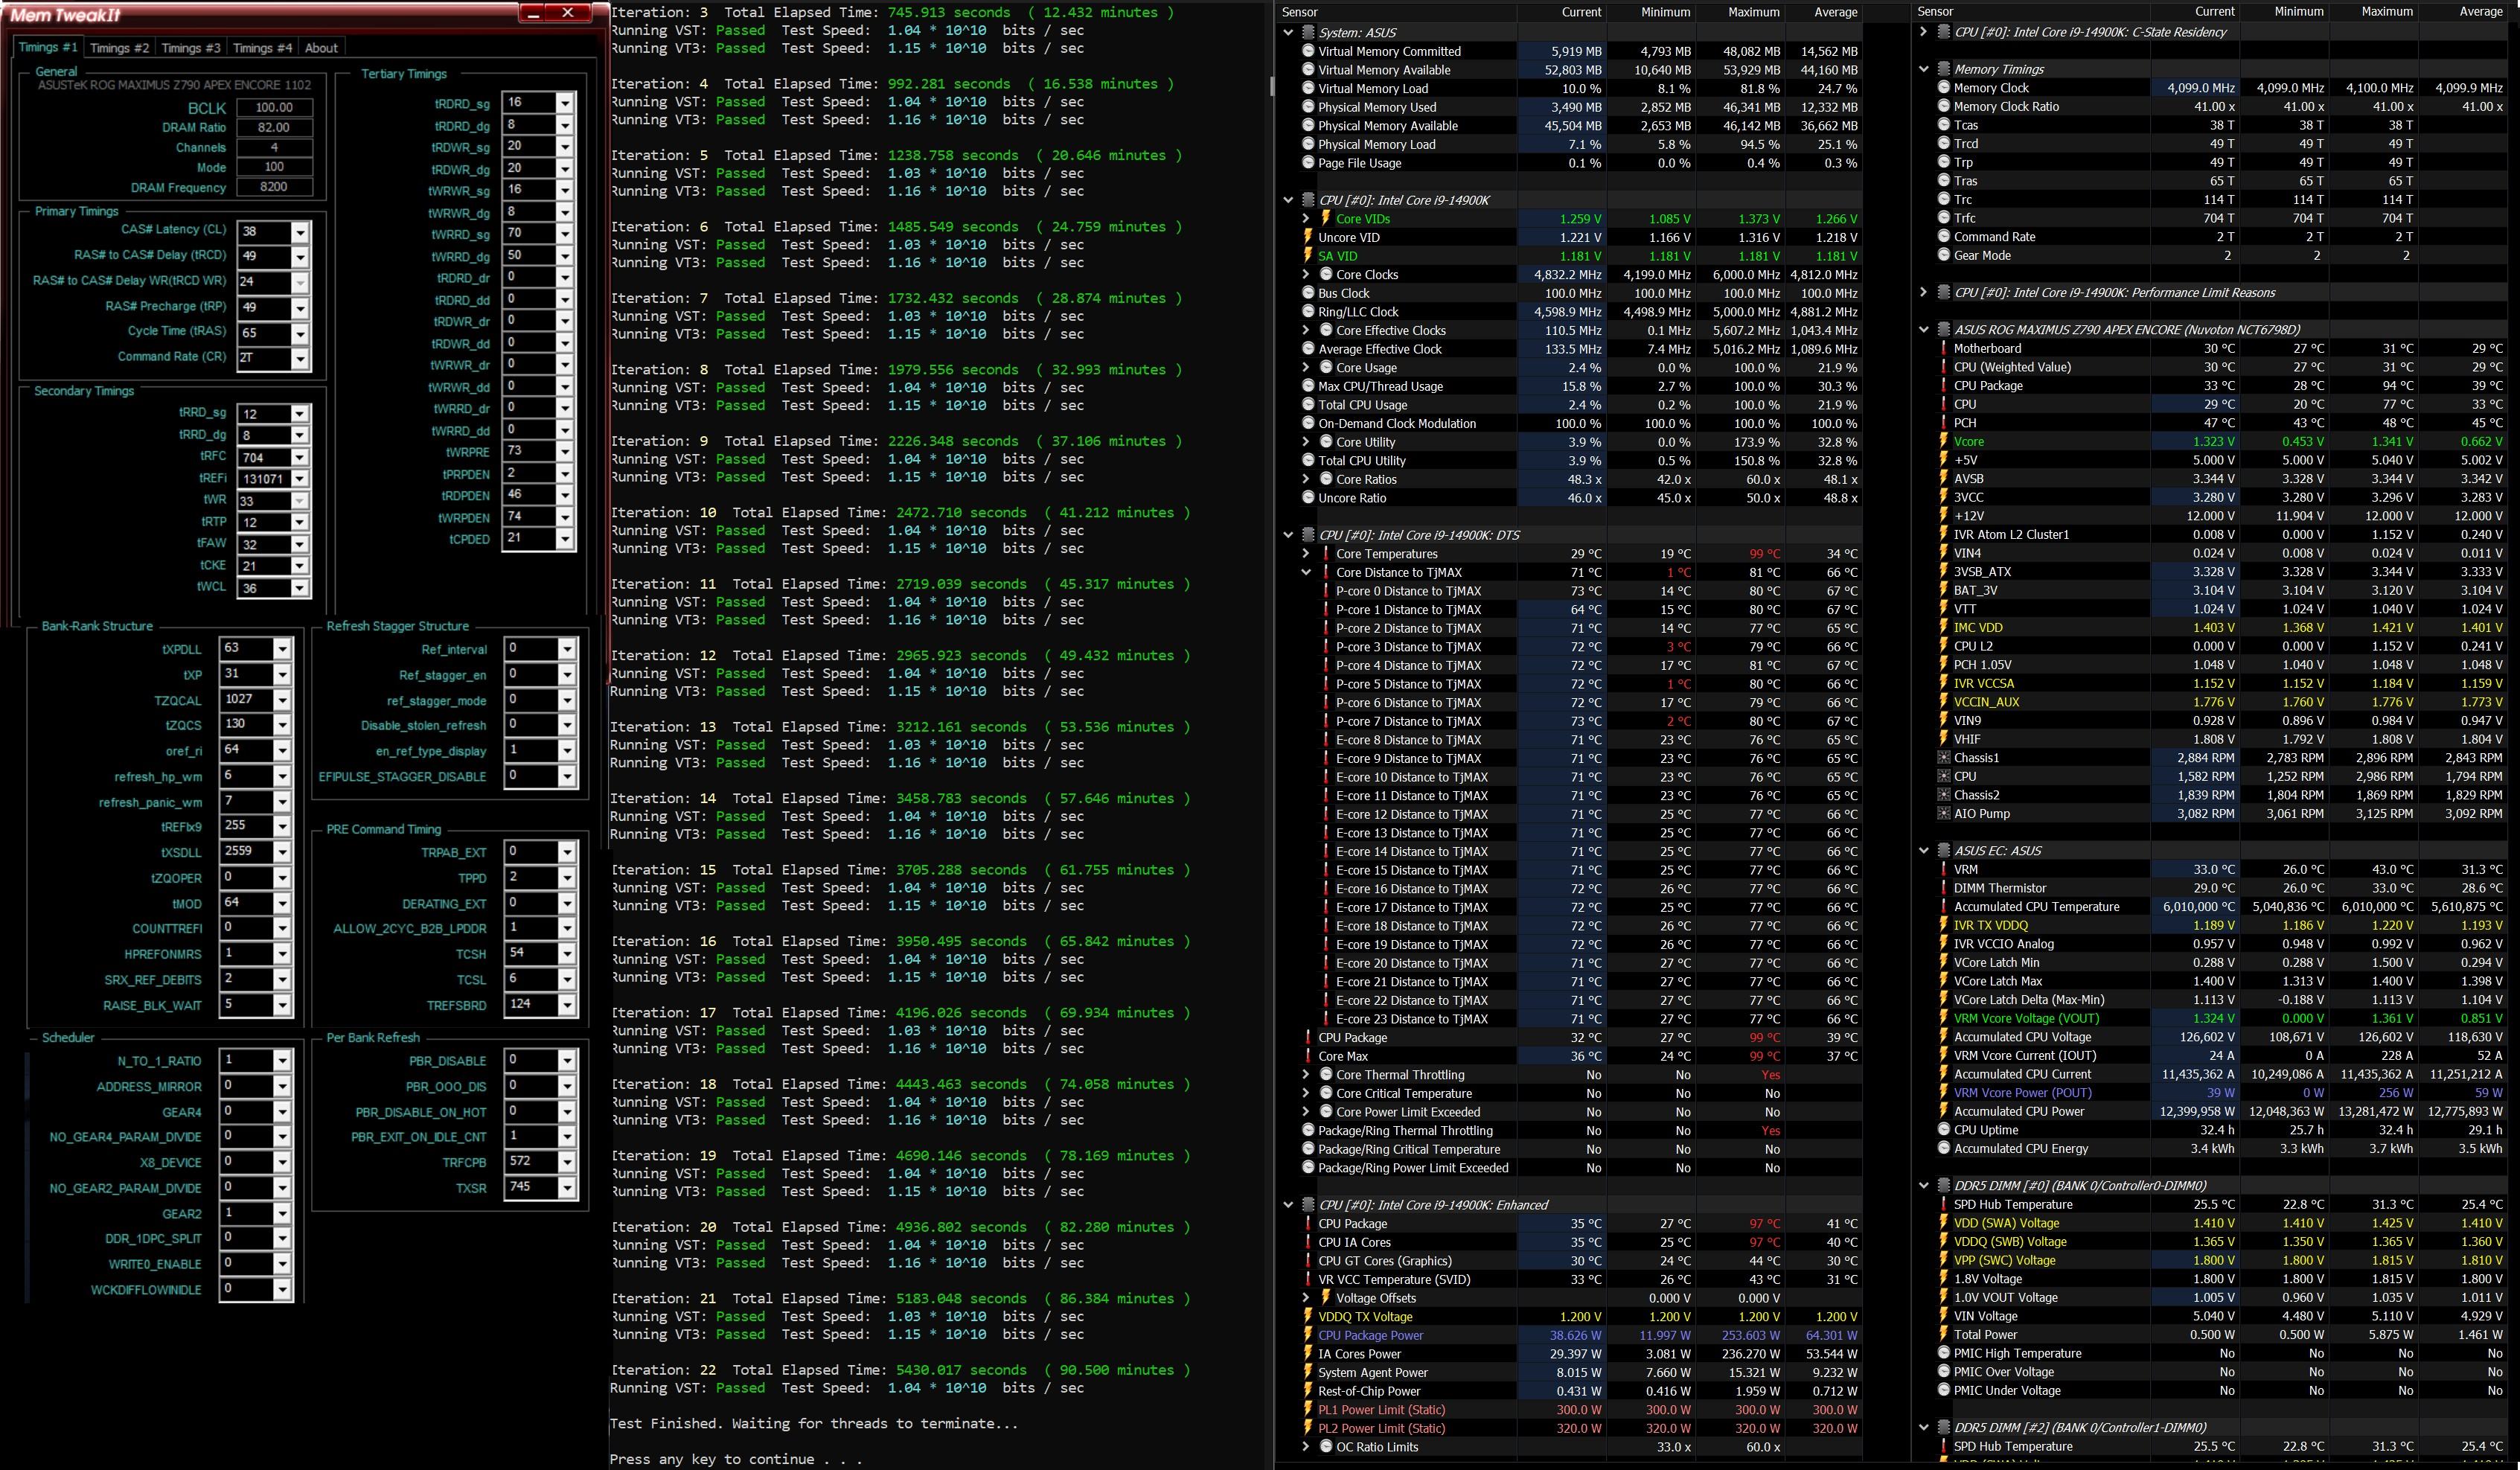Screen dimensions: 2520x1470
Task: Click the chip icon of ASUS EC: ASUS group
Action: (1943, 850)
